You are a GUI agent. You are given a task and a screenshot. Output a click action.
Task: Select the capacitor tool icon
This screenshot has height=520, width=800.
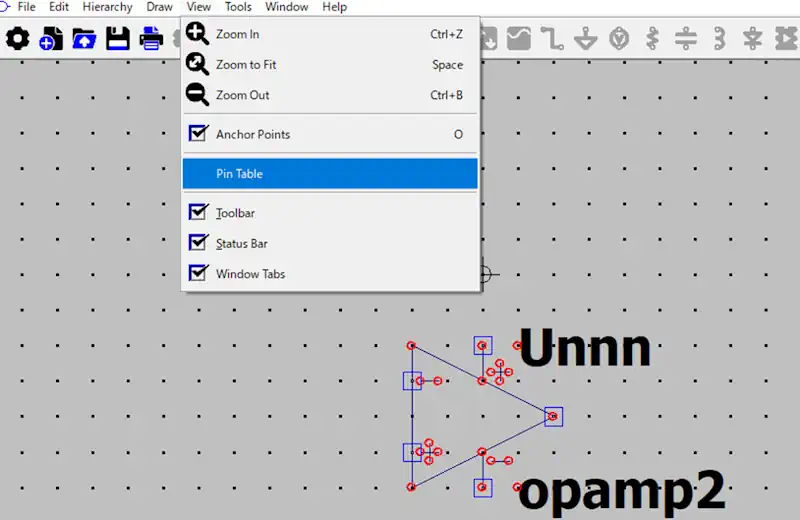point(685,39)
